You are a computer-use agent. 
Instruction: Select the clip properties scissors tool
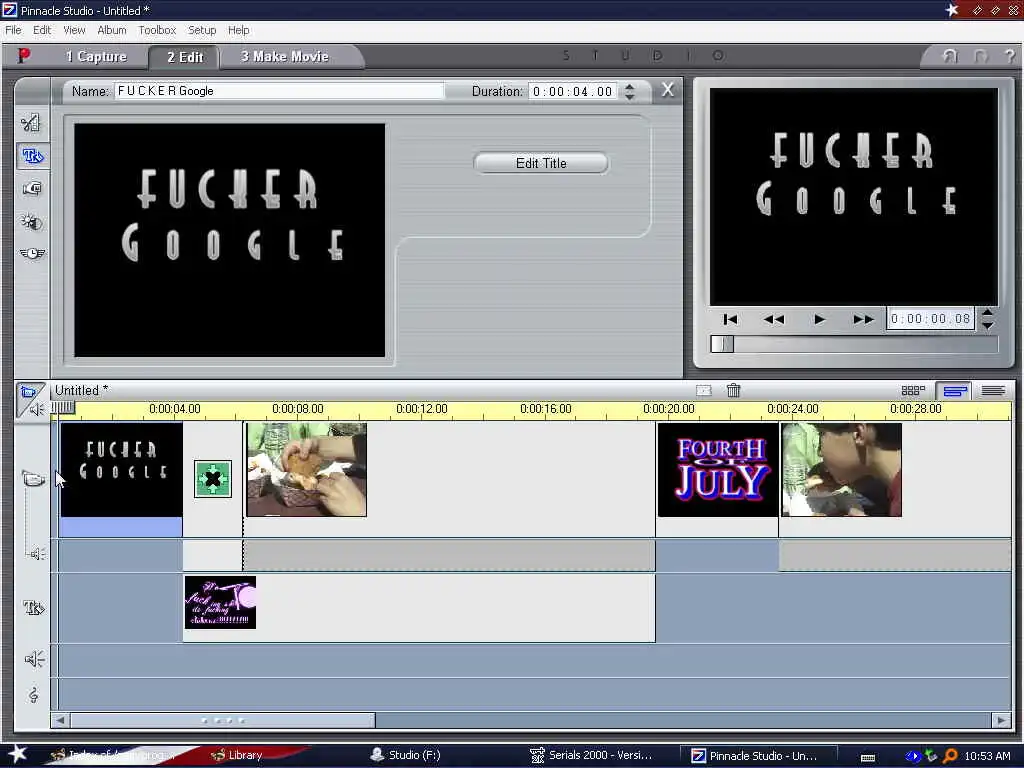pos(31,122)
